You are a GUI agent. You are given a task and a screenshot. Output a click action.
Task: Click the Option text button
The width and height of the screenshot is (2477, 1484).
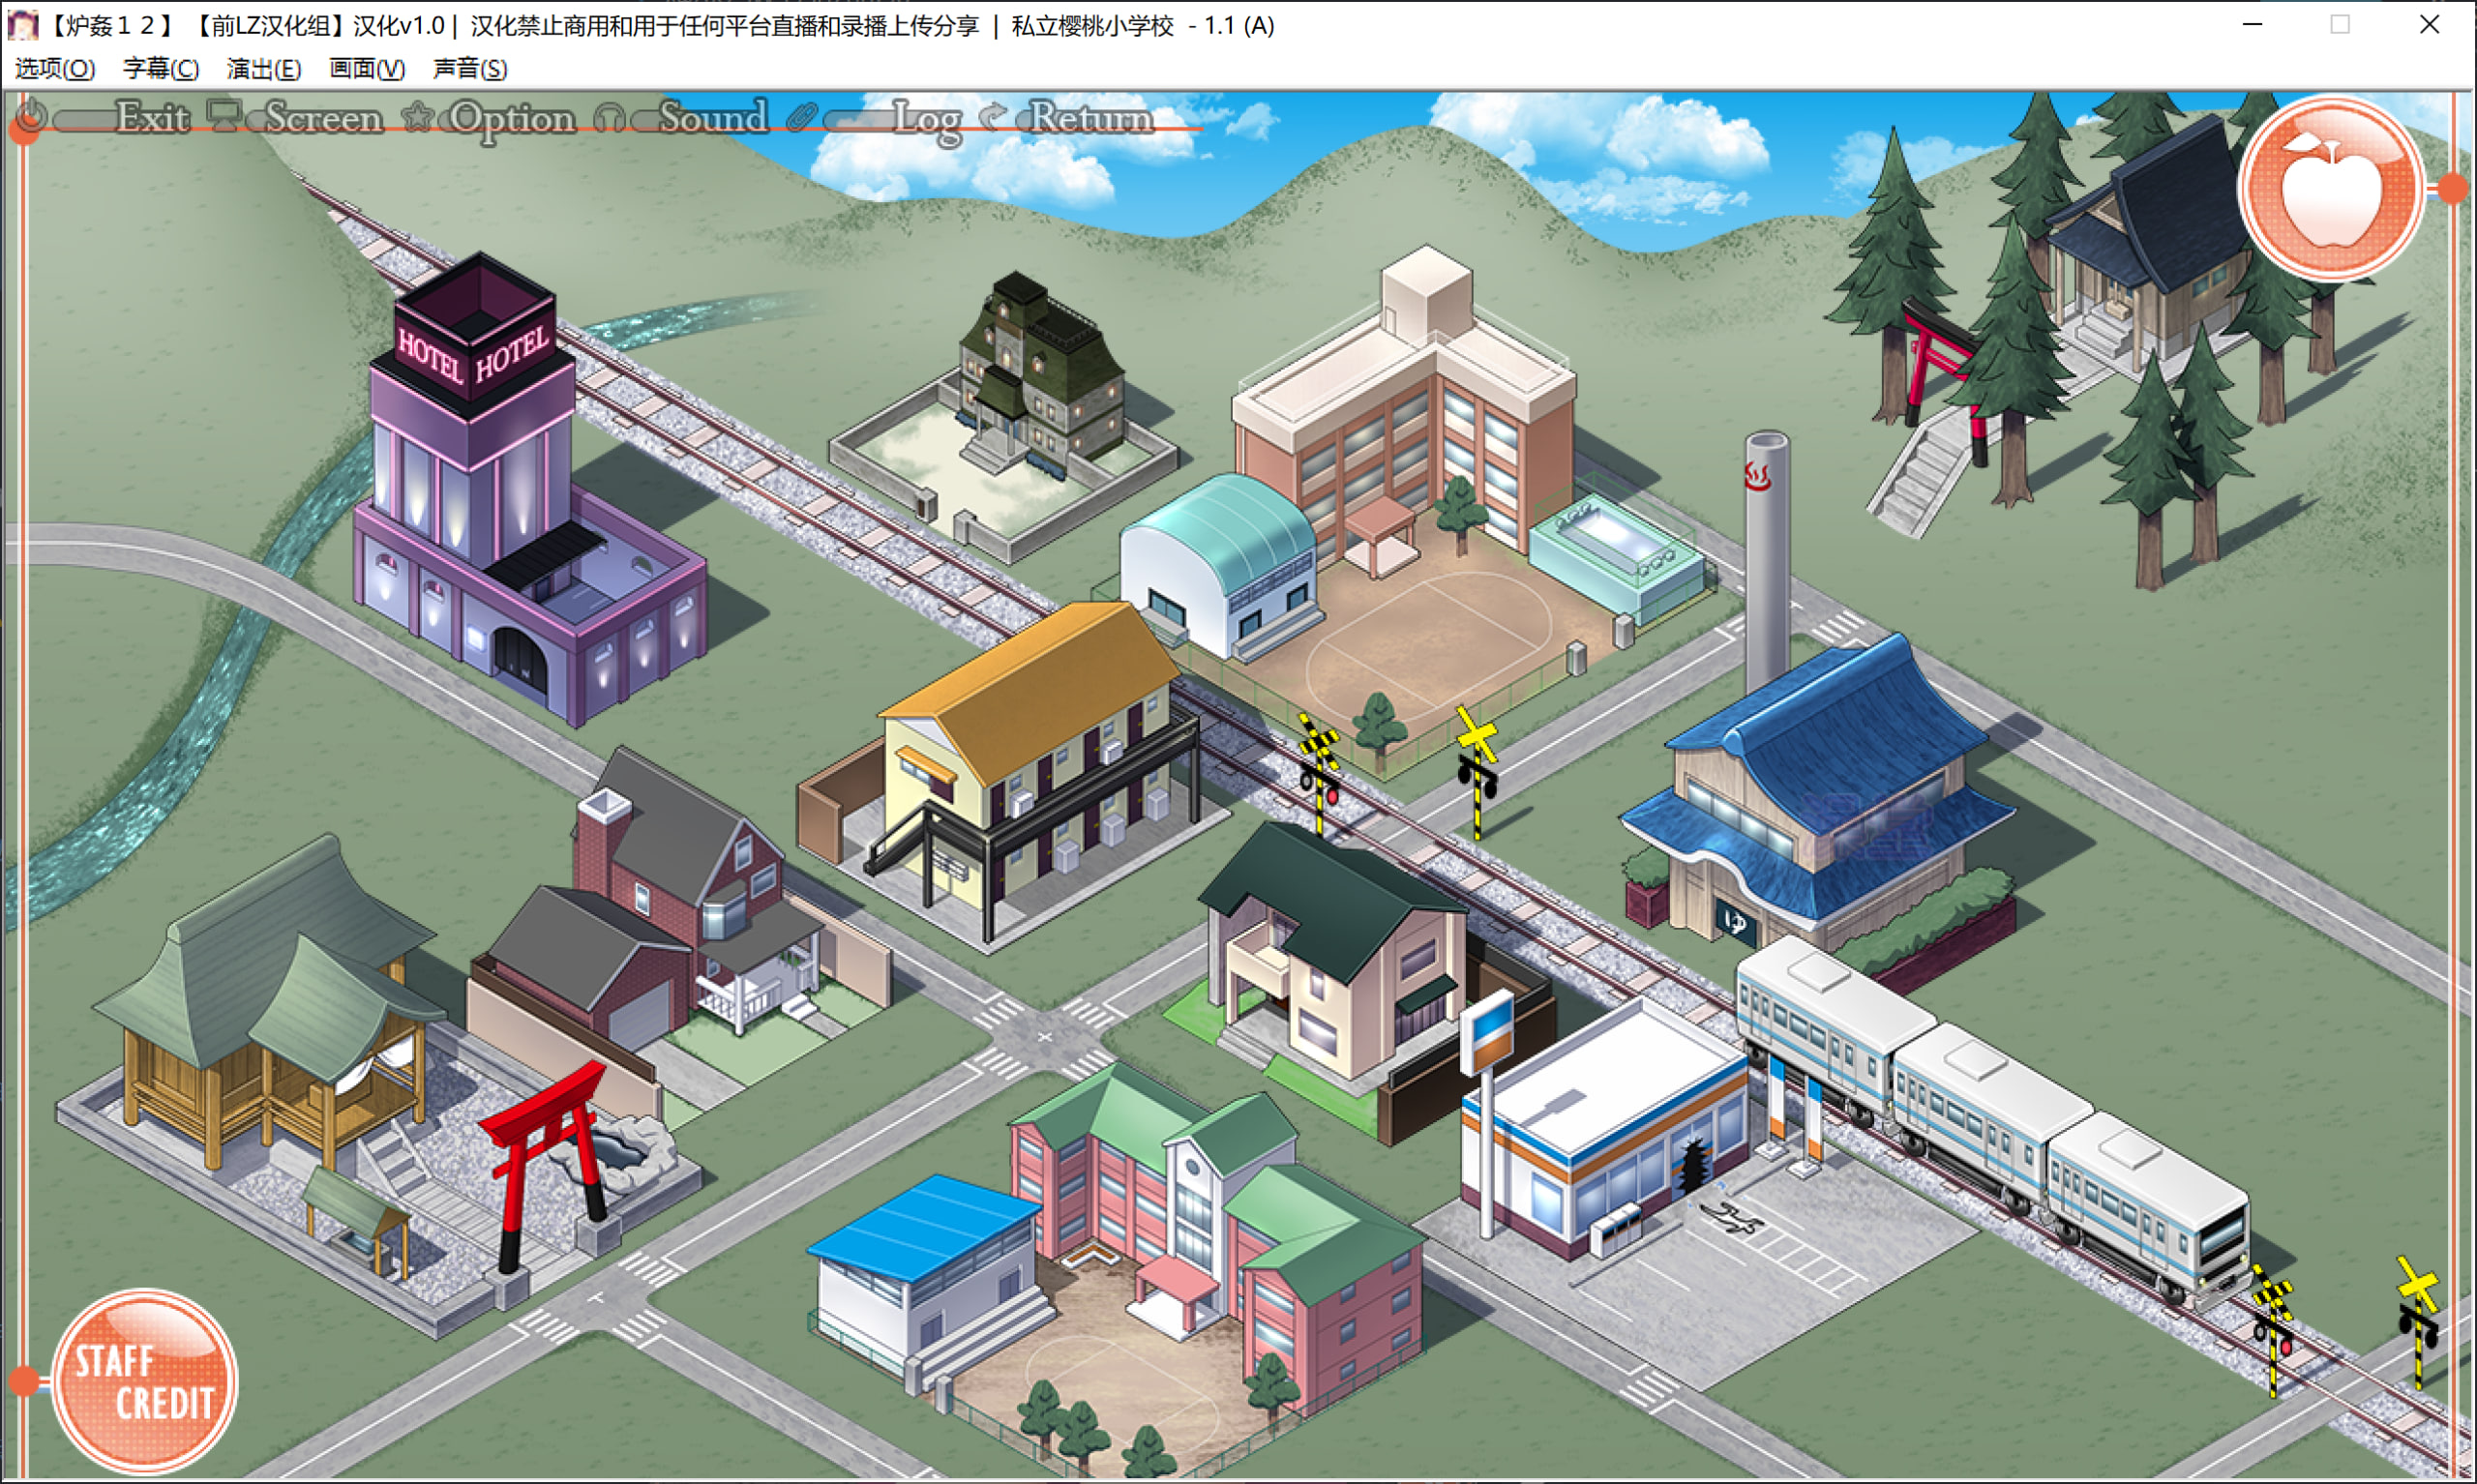tap(511, 118)
